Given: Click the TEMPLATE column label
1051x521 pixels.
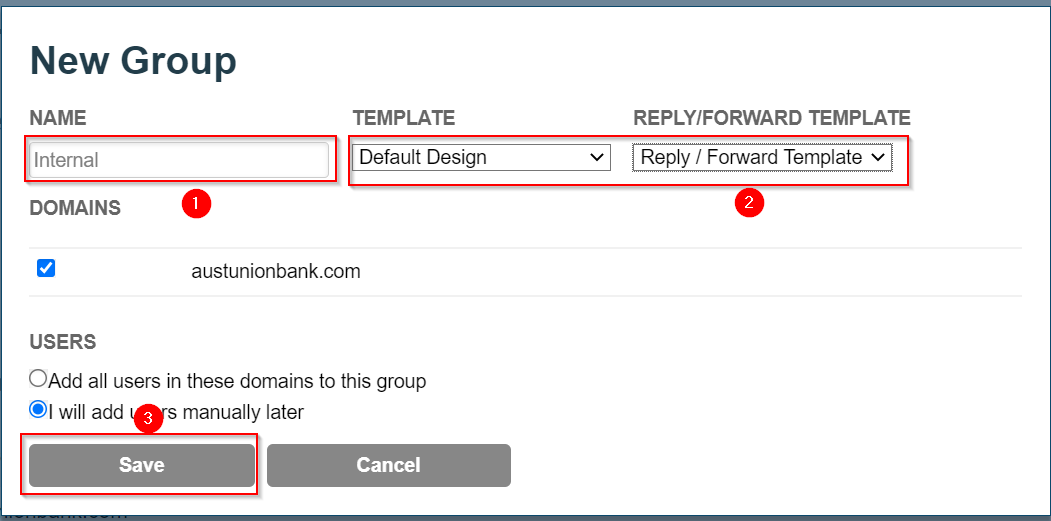Looking at the screenshot, I should (403, 118).
